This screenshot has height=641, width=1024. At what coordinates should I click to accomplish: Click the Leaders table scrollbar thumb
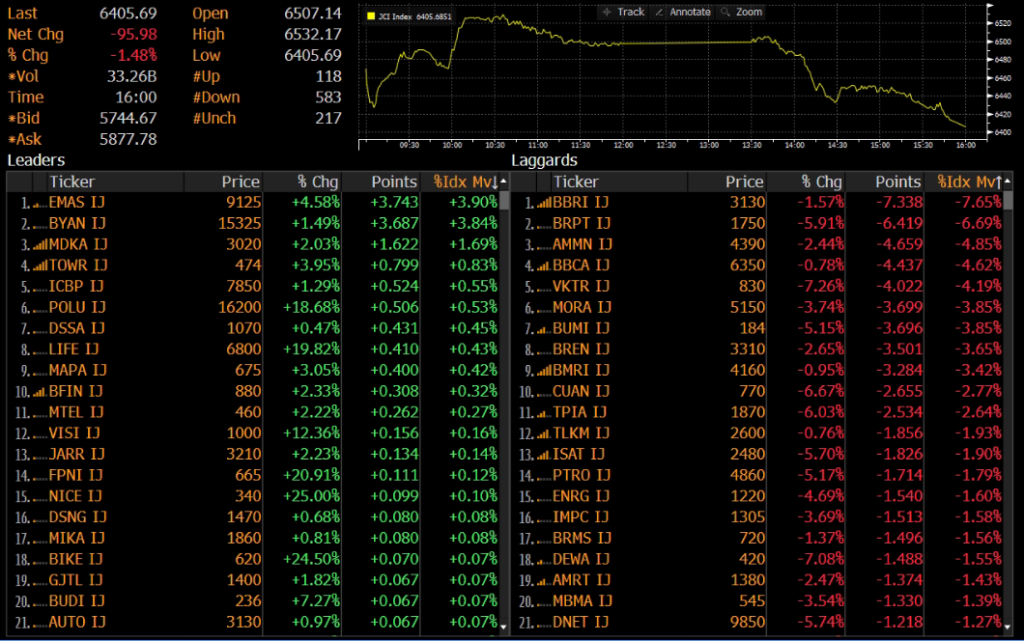click(x=504, y=200)
